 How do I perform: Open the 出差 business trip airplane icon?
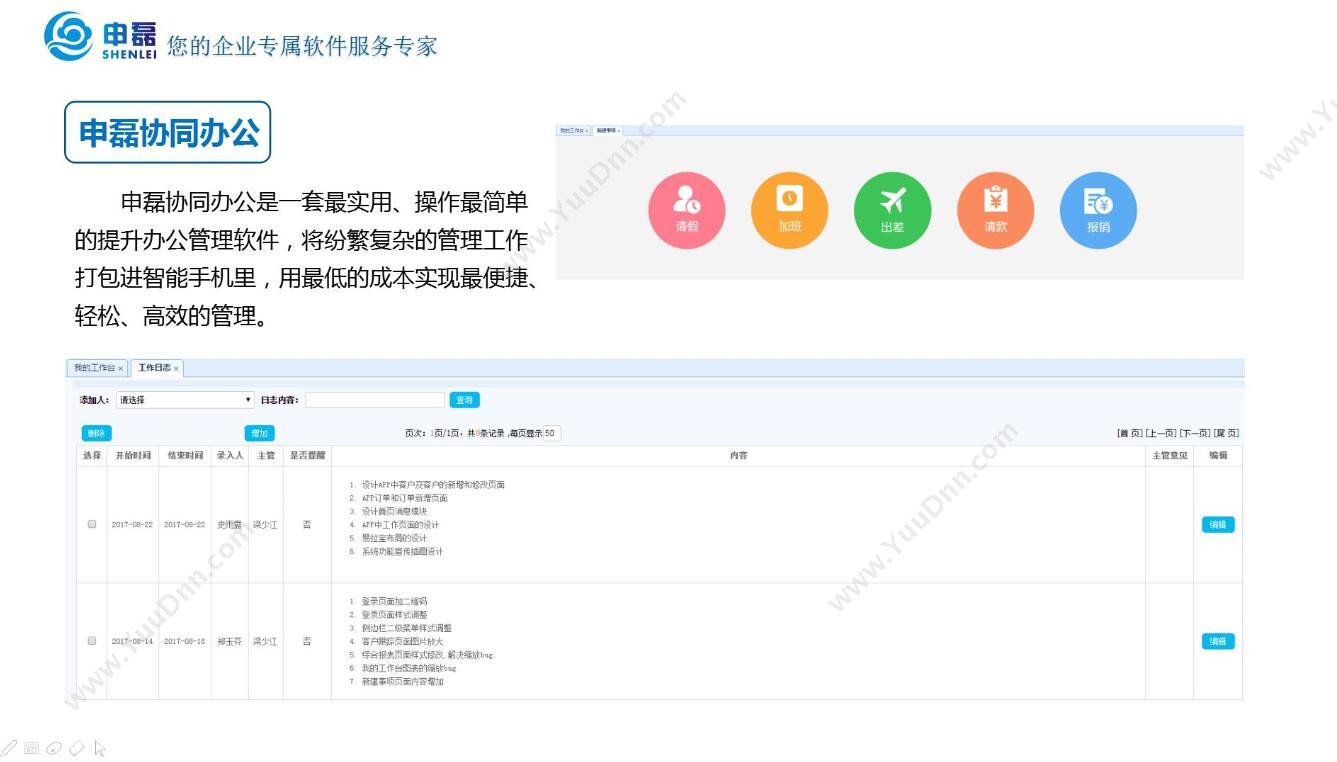tap(892, 211)
